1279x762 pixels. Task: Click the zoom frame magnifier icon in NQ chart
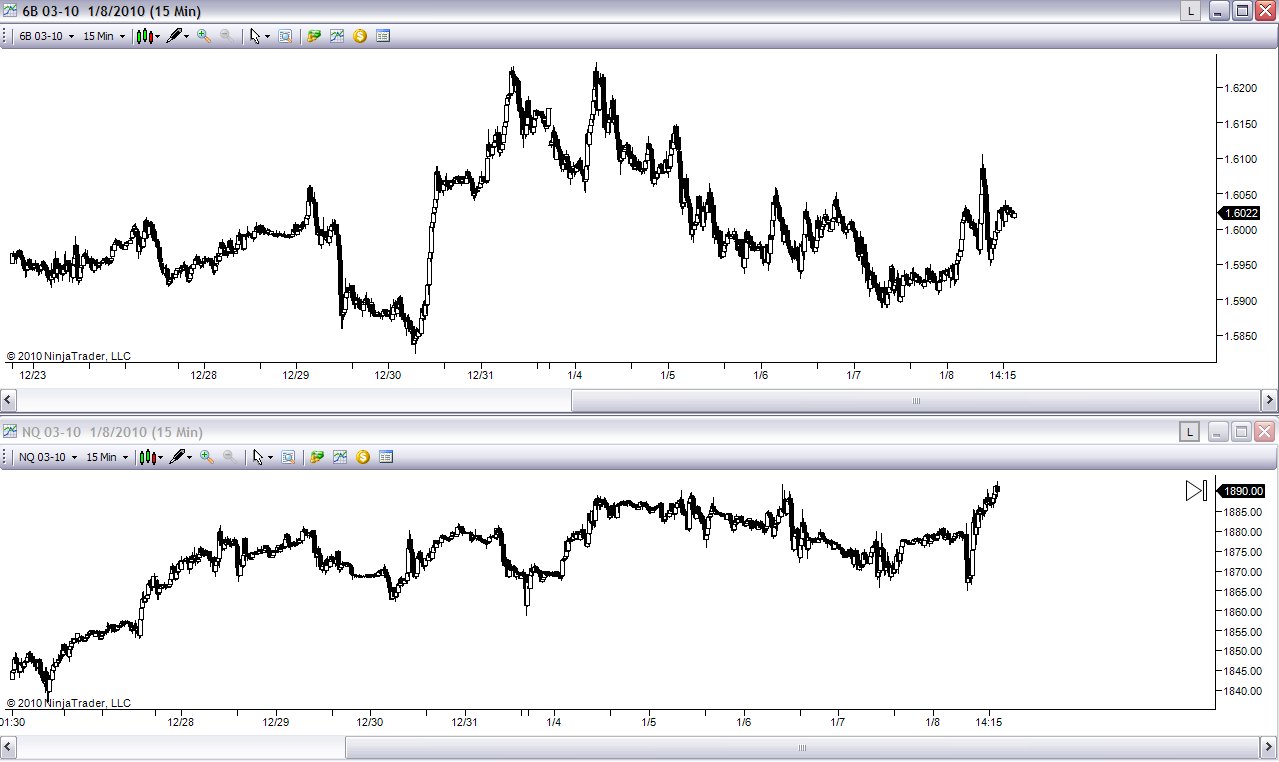coord(288,457)
